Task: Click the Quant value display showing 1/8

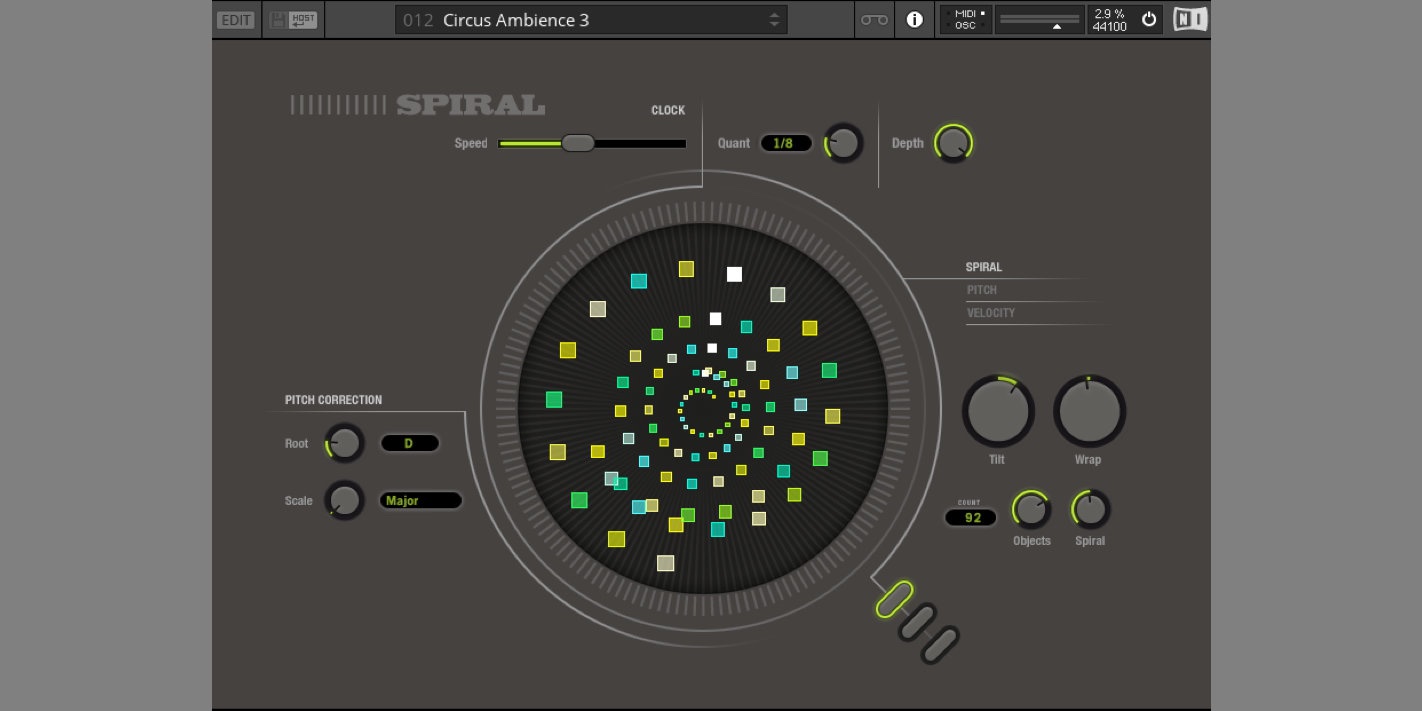Action: pyautogui.click(x=785, y=143)
